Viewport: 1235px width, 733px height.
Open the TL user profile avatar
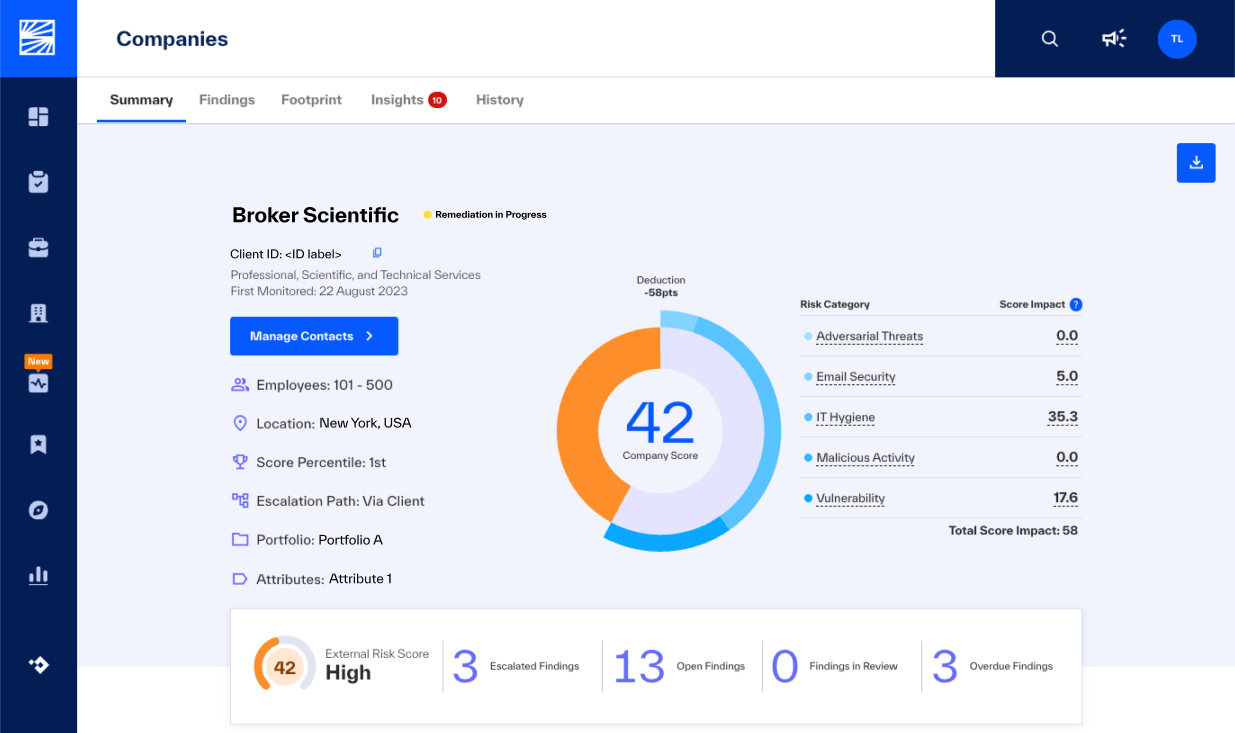(x=1177, y=39)
